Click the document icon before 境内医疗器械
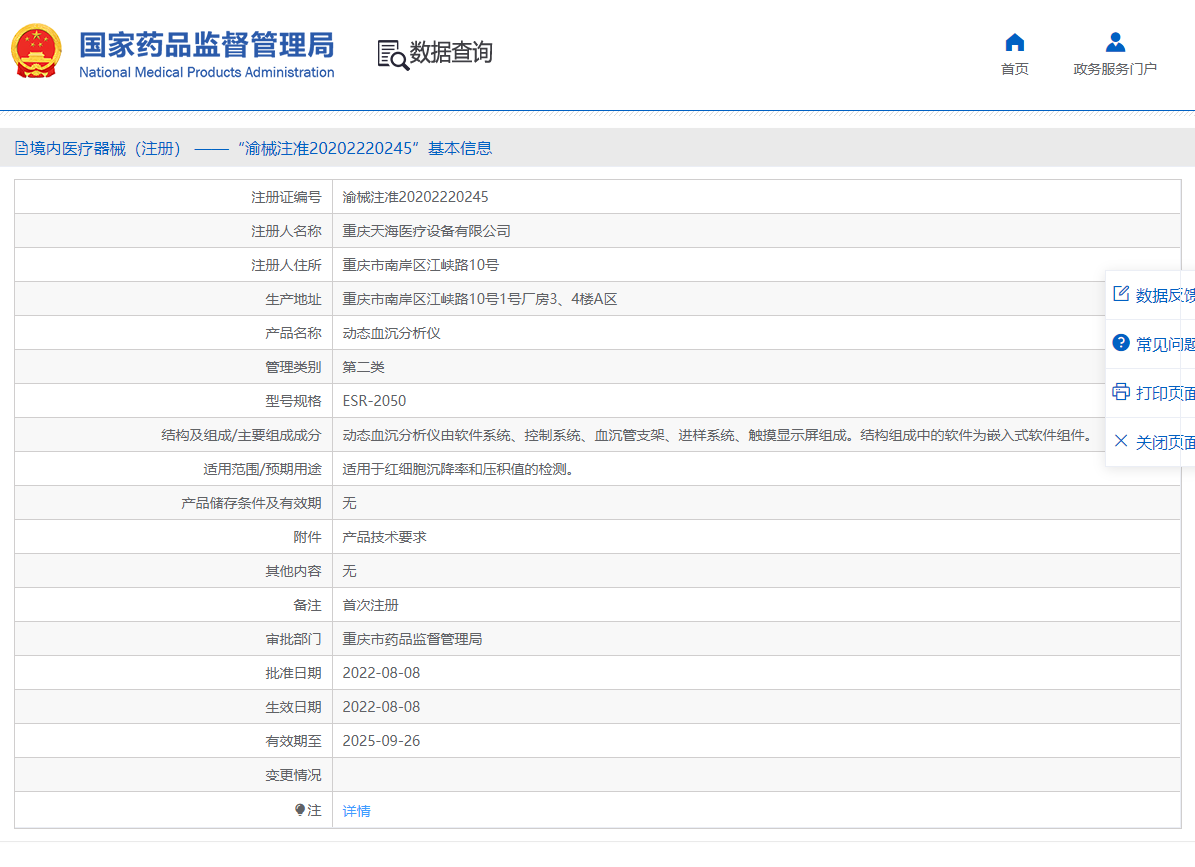This screenshot has width=1195, height=867. [21, 149]
